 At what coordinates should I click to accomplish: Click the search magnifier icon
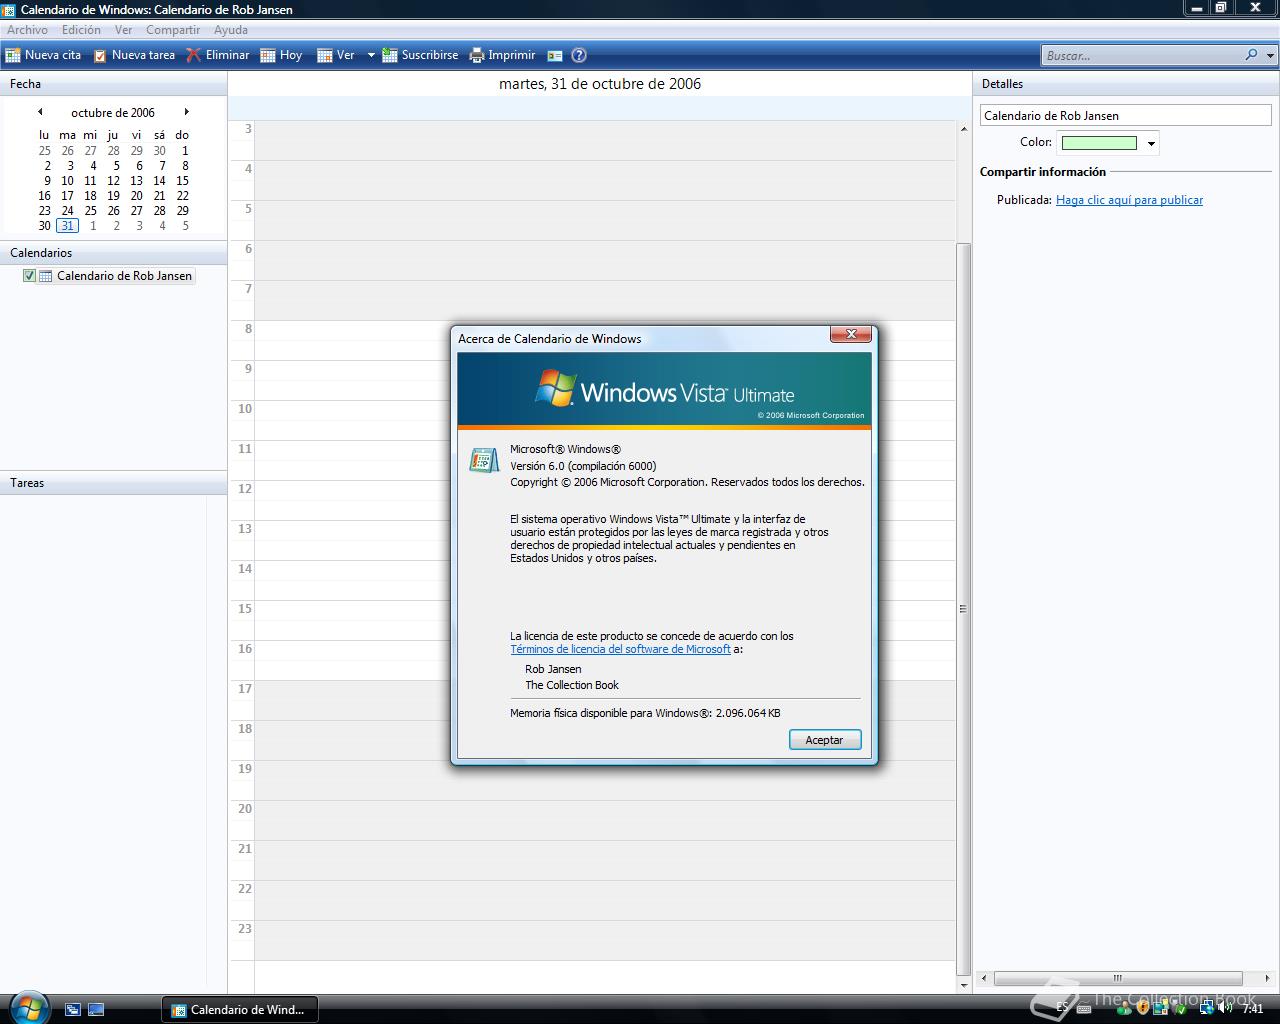[x=1251, y=55]
